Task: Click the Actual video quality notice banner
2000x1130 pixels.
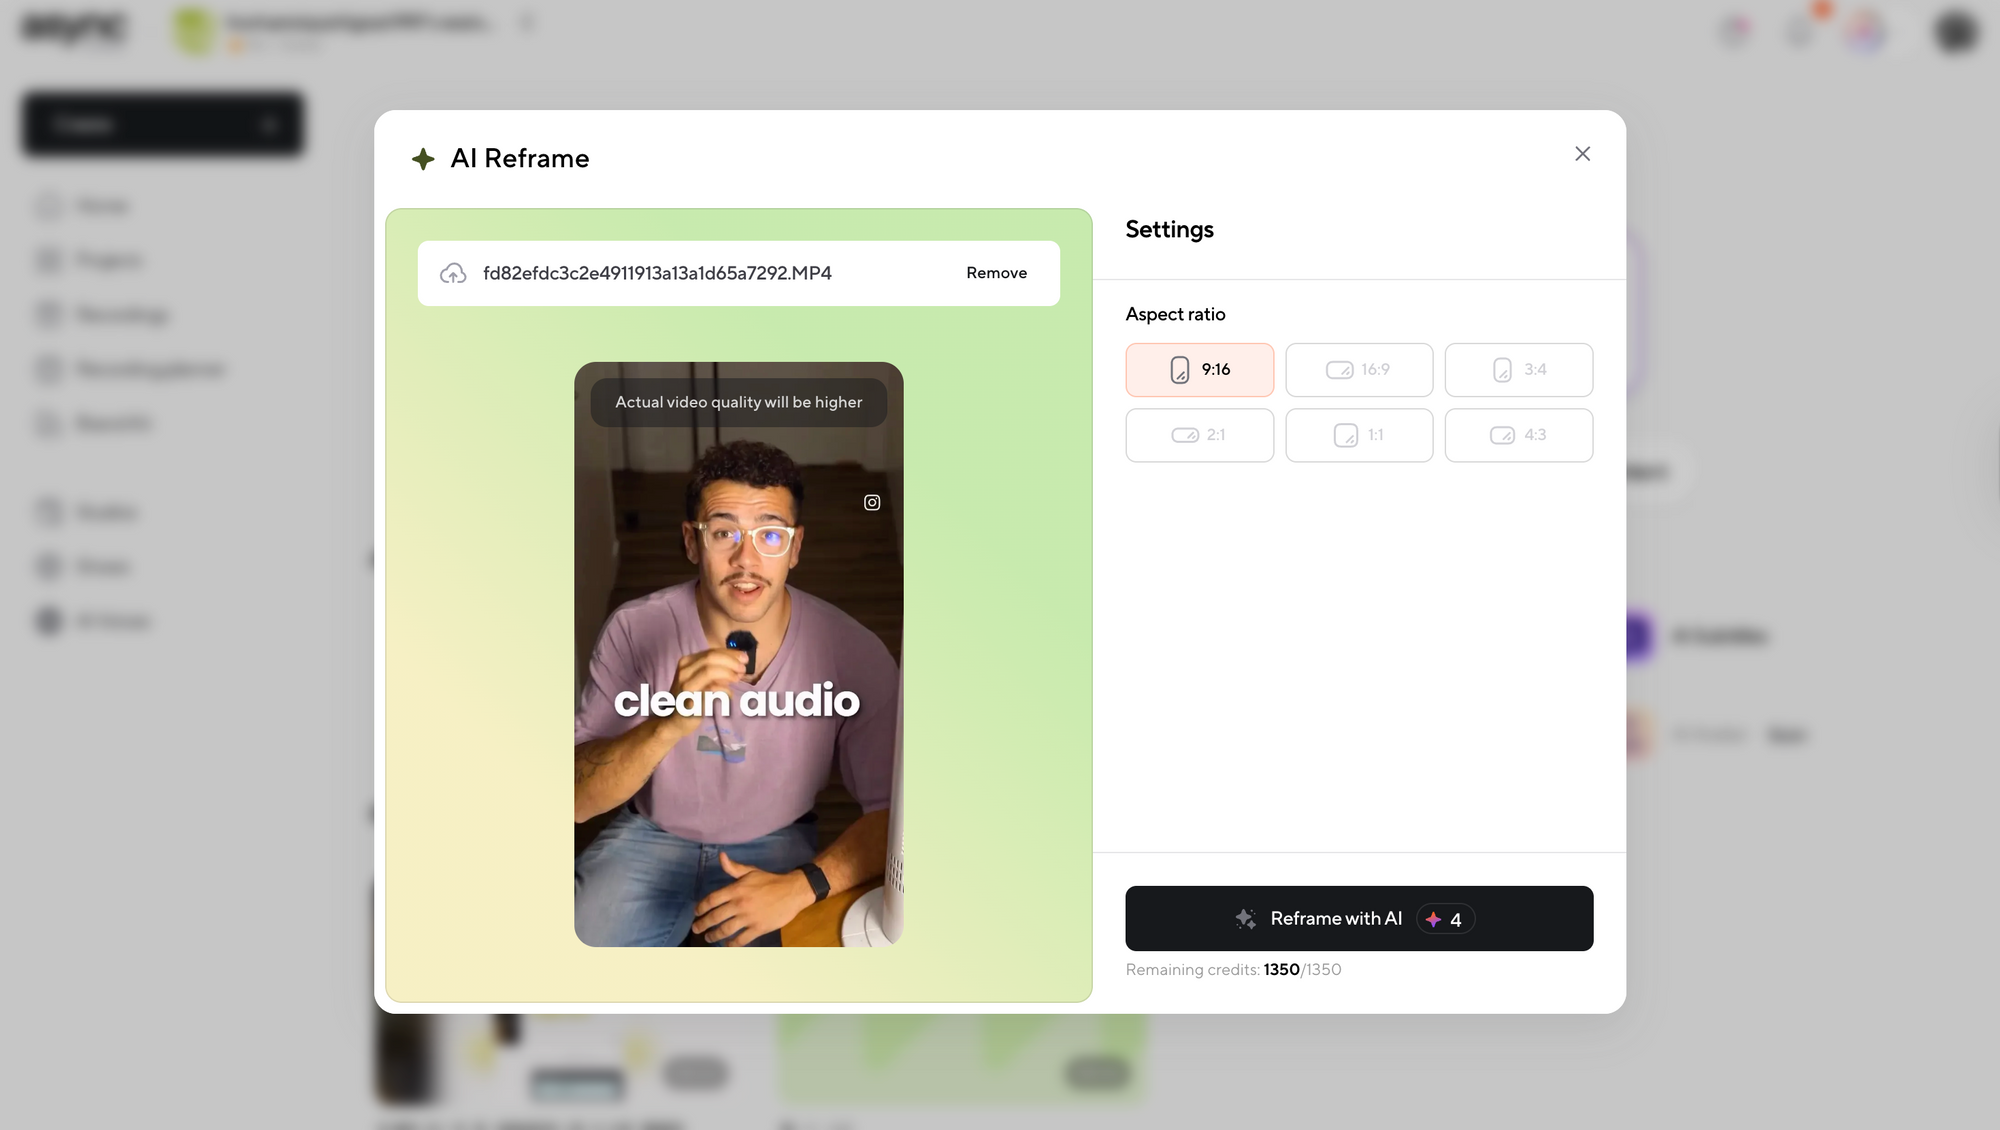Action: click(x=738, y=402)
